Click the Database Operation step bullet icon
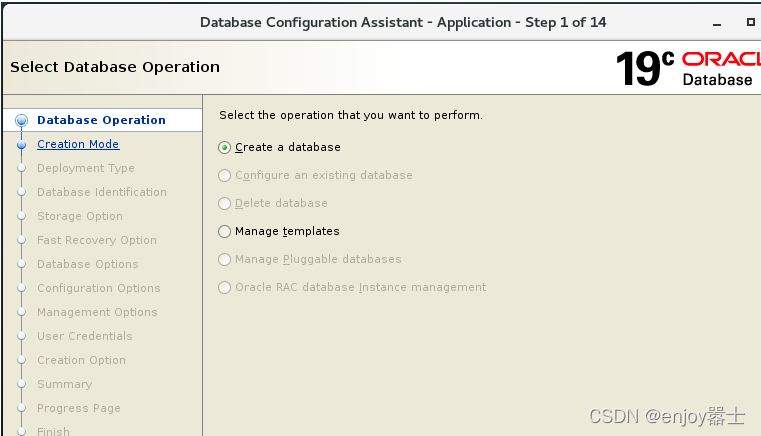 coord(21,120)
